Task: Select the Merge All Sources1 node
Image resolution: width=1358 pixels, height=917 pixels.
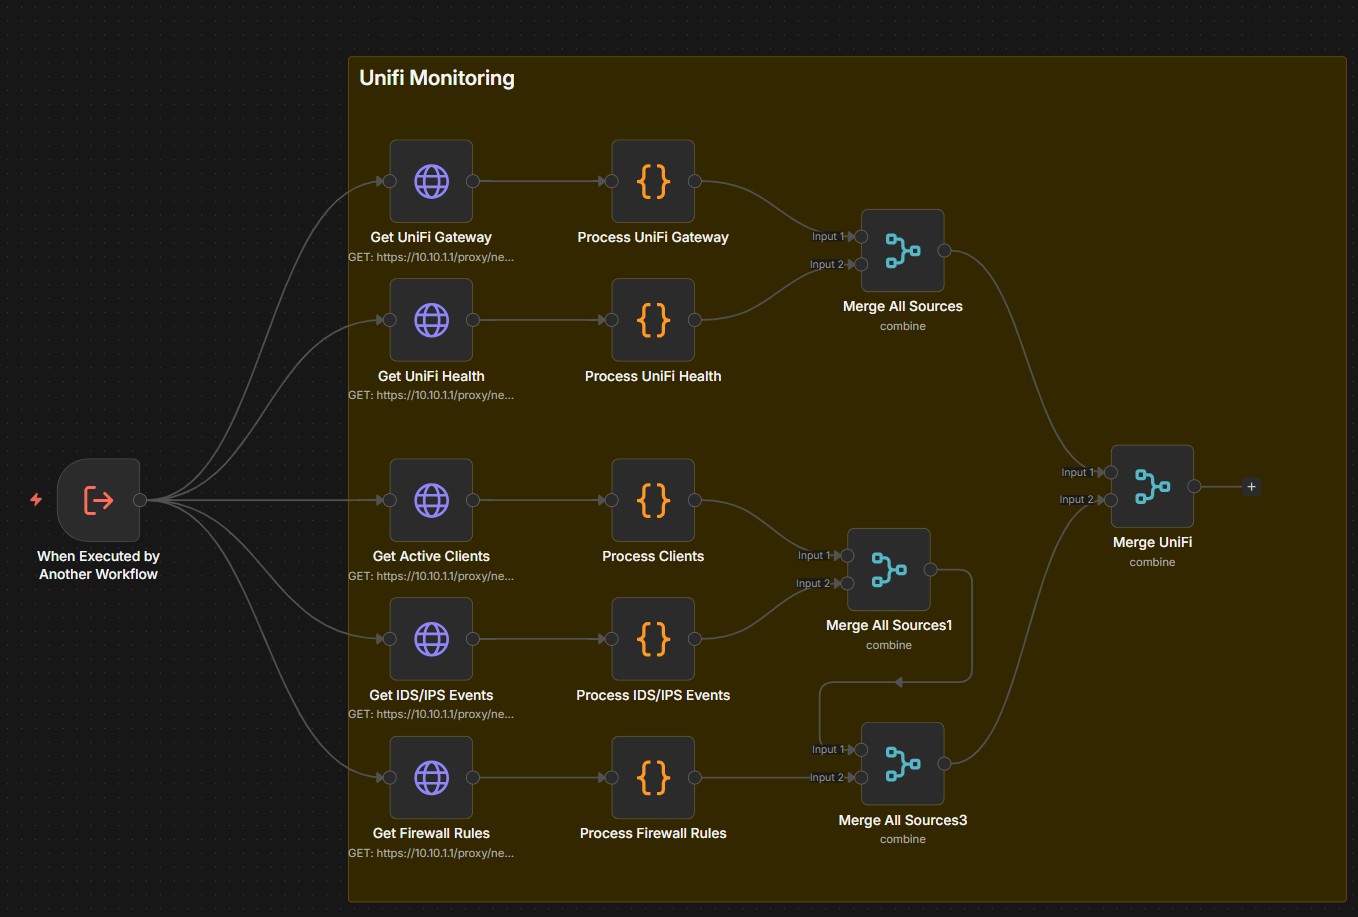Action: (888, 569)
